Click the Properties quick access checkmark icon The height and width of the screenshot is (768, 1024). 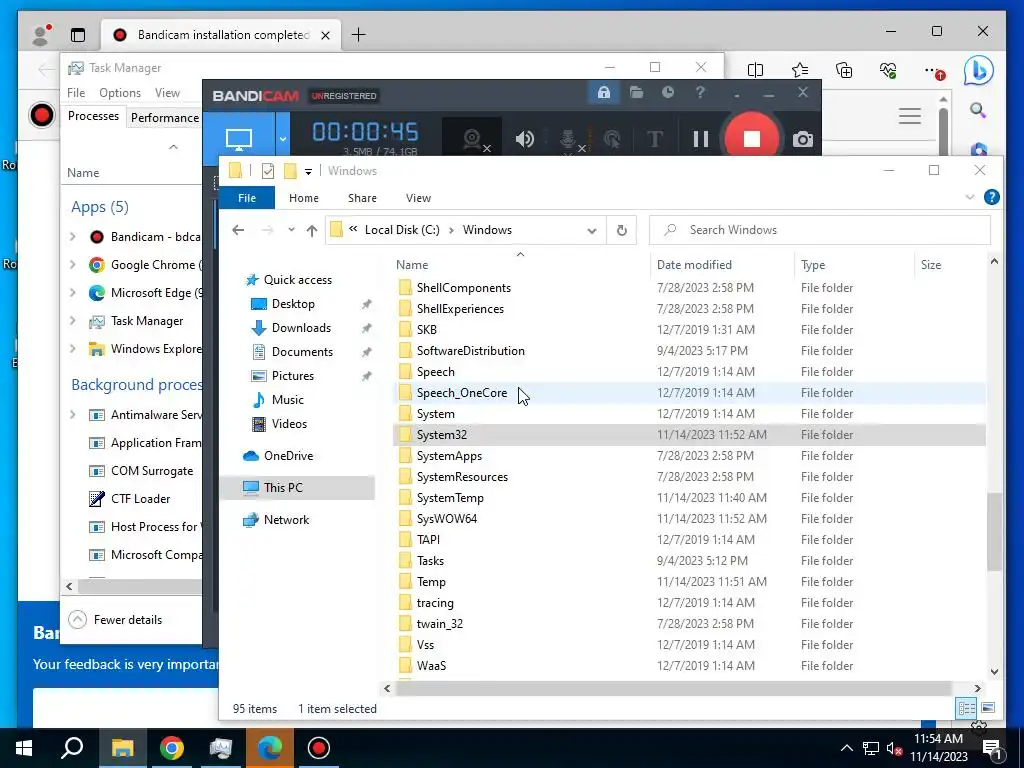coord(268,171)
